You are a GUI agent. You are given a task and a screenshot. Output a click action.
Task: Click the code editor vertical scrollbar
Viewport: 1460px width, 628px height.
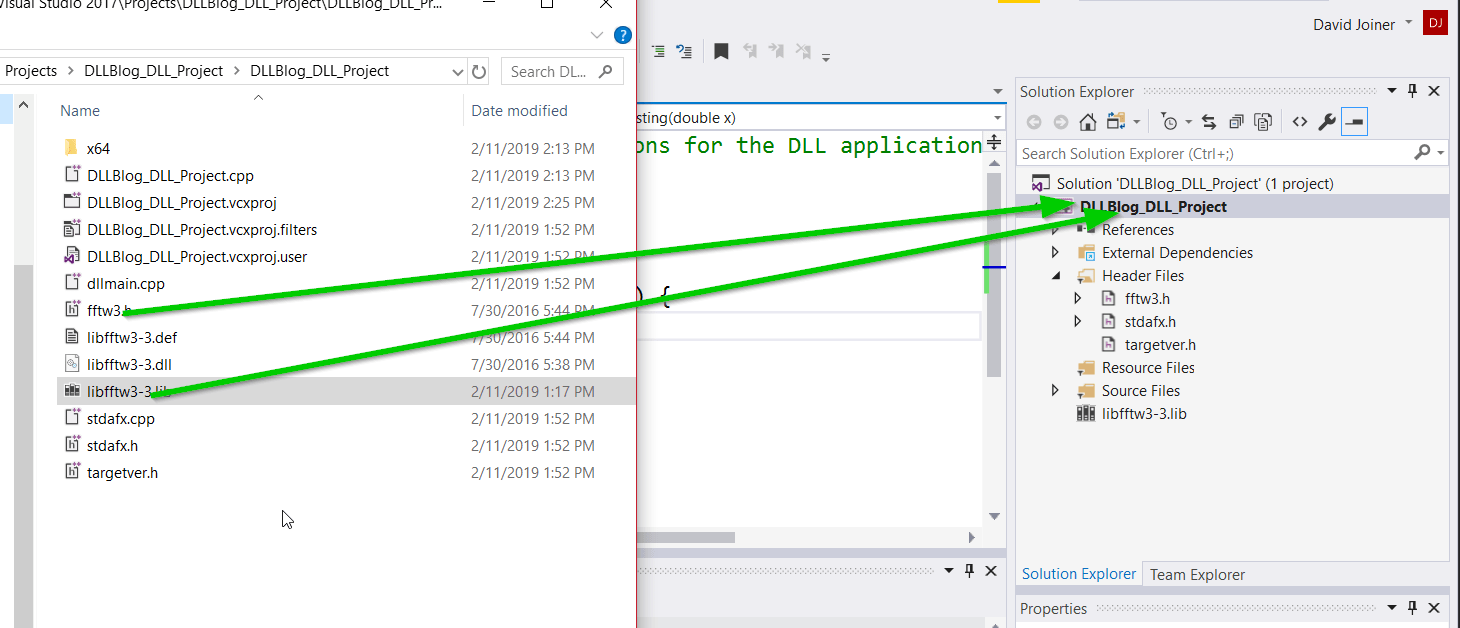994,275
